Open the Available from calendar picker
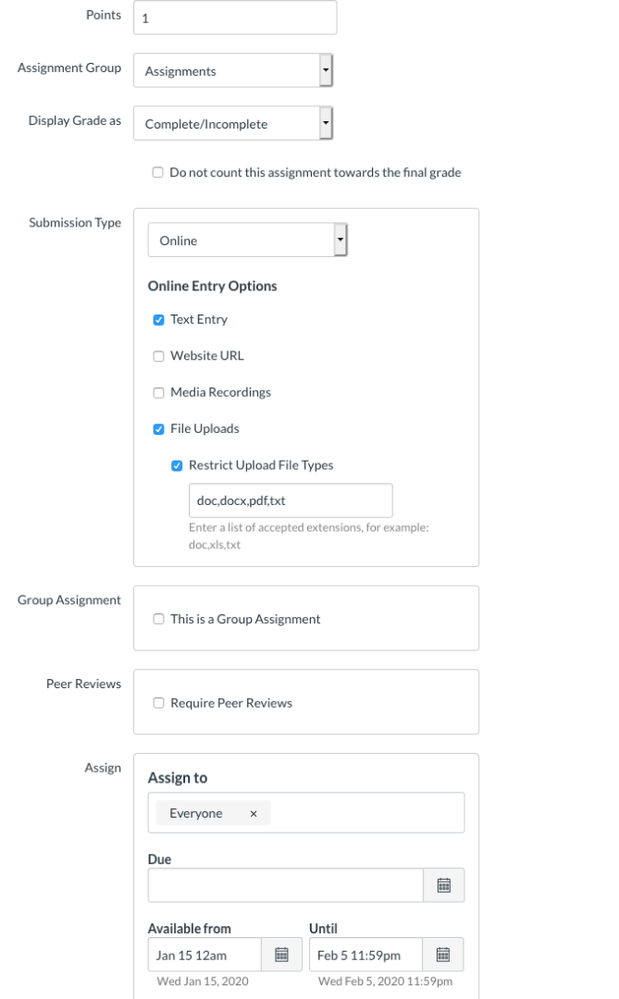The height and width of the screenshot is (999, 619). click(x=282, y=955)
